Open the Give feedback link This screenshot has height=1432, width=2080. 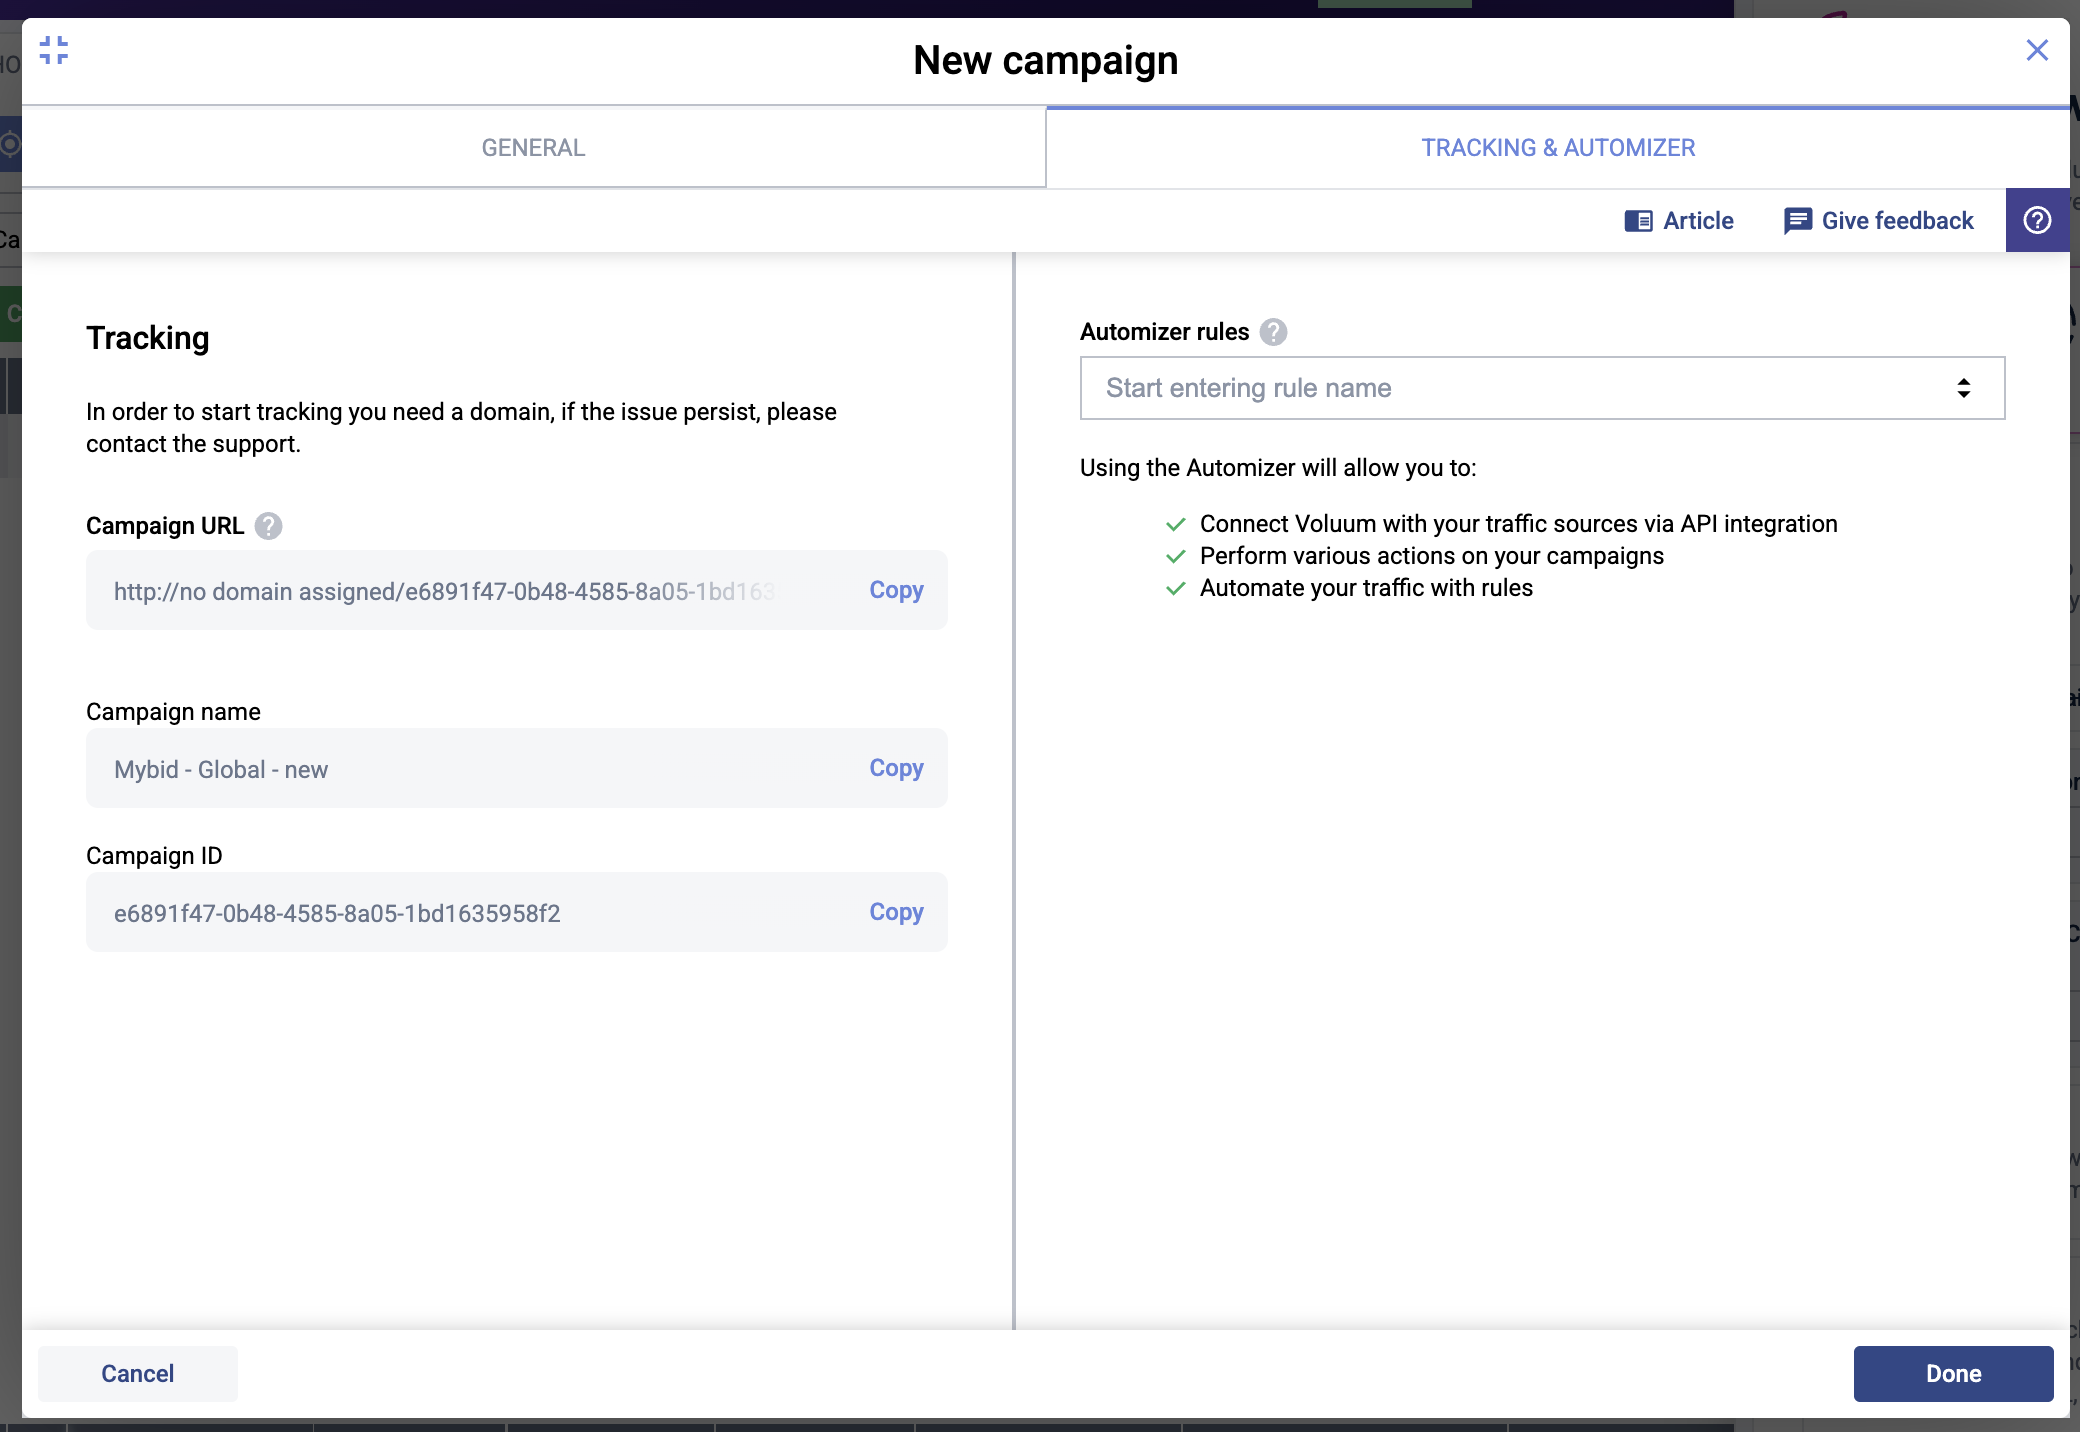[x=1897, y=221]
